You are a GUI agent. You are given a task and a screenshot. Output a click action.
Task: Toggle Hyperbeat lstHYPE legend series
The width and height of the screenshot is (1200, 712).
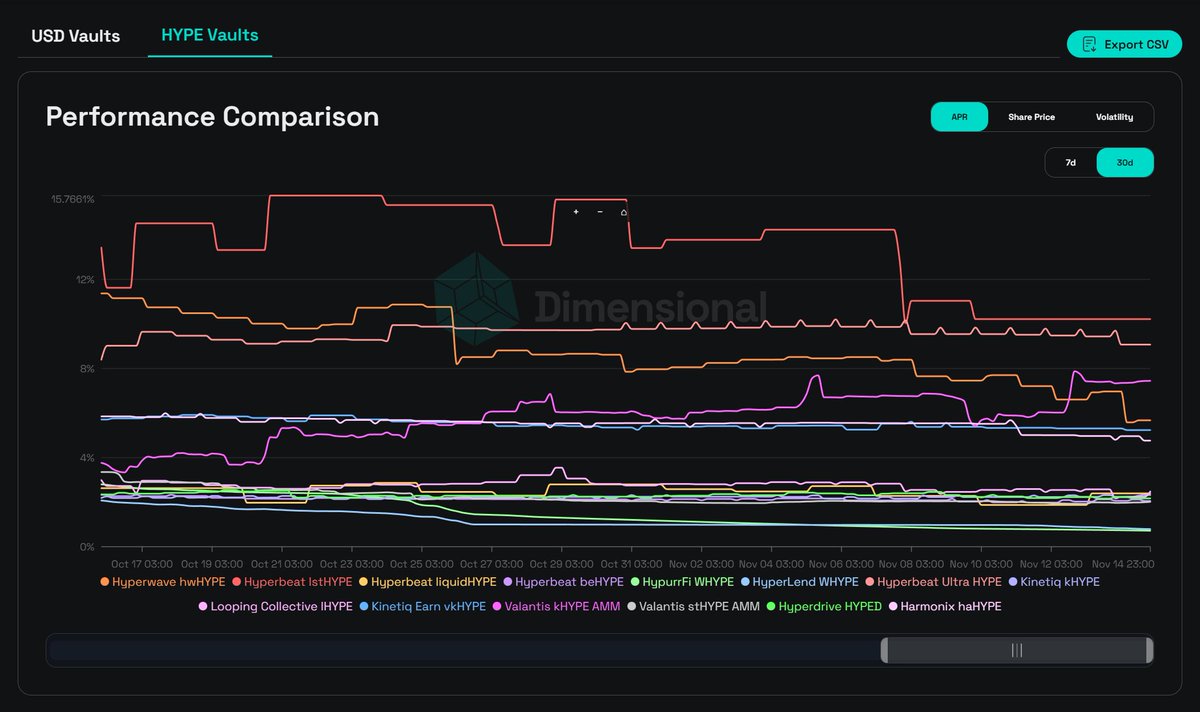tap(292, 581)
